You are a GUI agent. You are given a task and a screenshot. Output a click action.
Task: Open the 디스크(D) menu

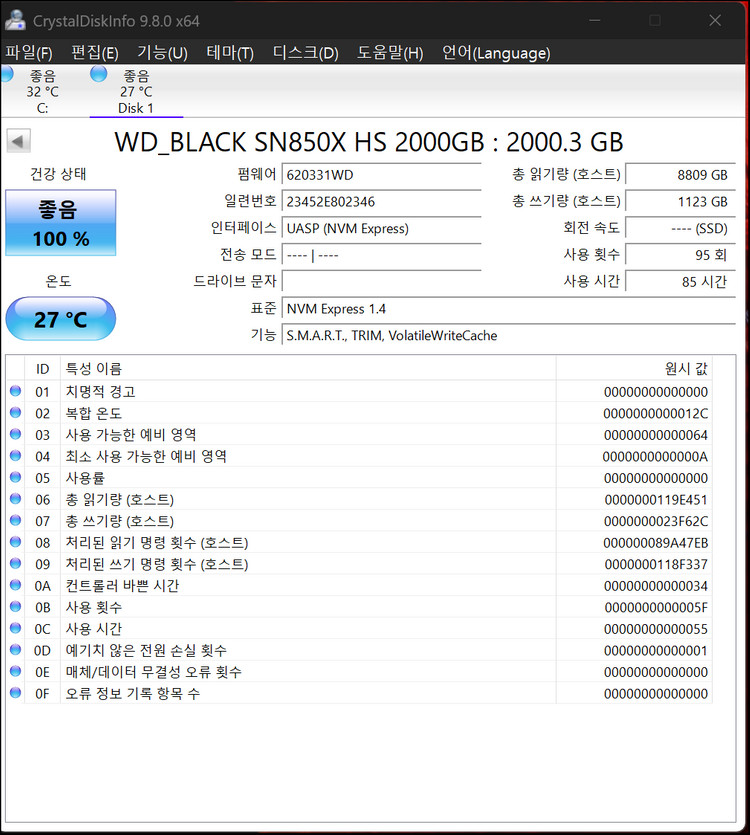coord(305,52)
